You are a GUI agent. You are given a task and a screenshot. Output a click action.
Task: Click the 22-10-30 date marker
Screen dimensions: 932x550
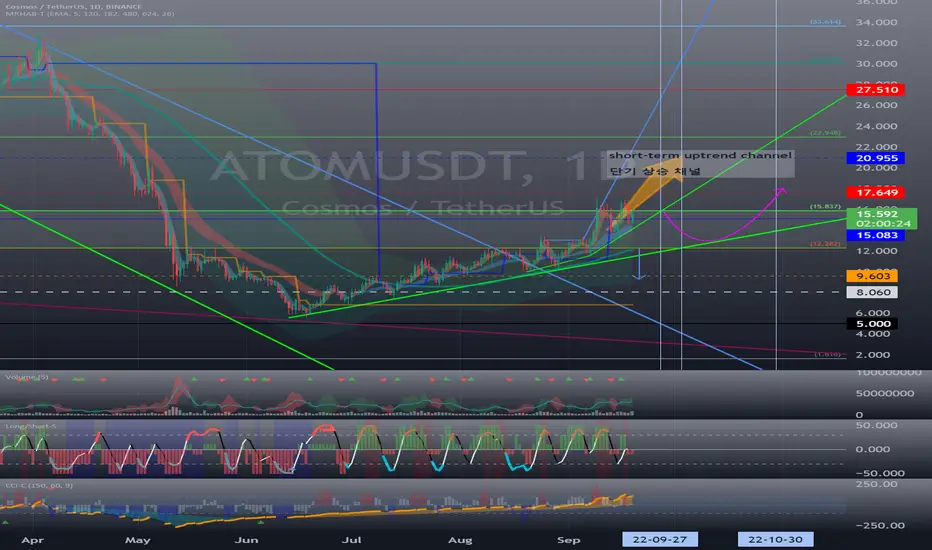775,539
